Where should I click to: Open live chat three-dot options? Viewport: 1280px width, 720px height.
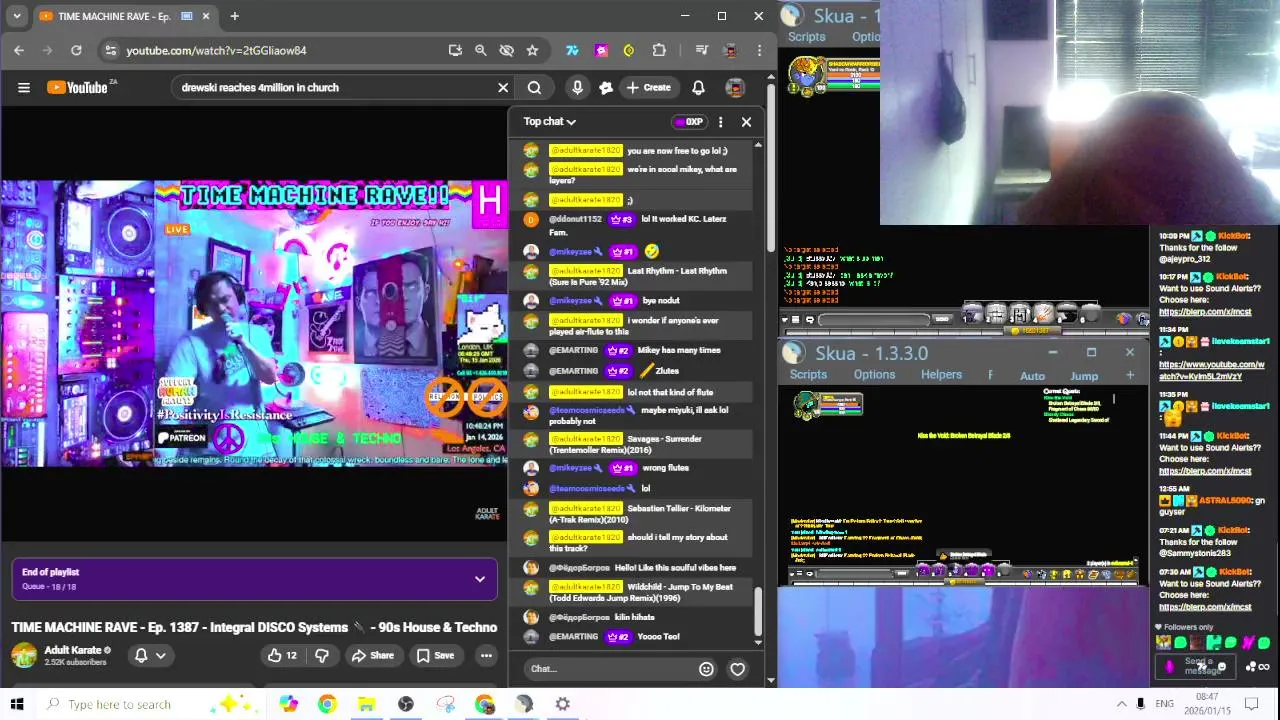point(720,122)
